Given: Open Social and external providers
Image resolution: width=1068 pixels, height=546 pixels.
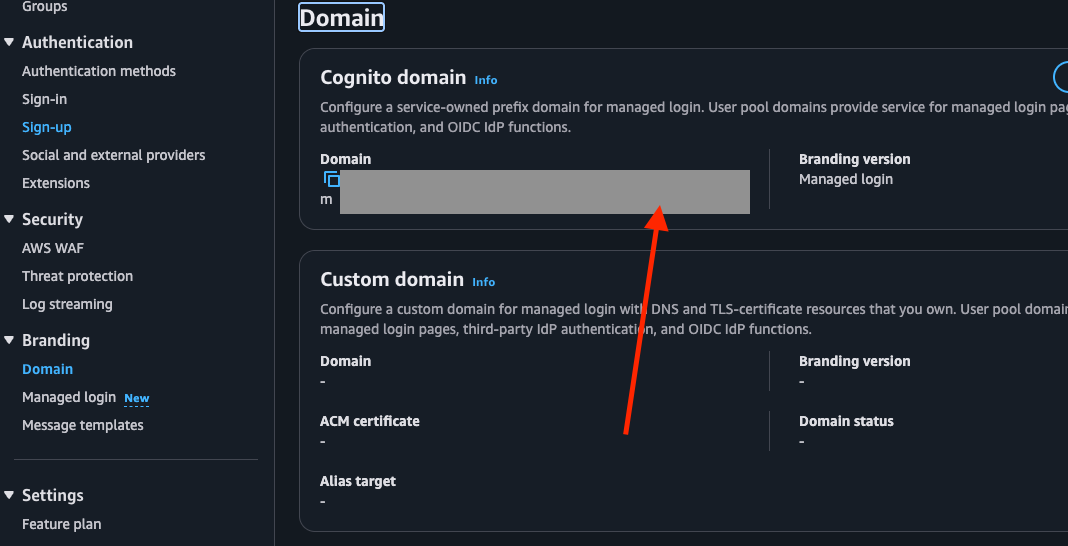Looking at the screenshot, I should tap(113, 155).
